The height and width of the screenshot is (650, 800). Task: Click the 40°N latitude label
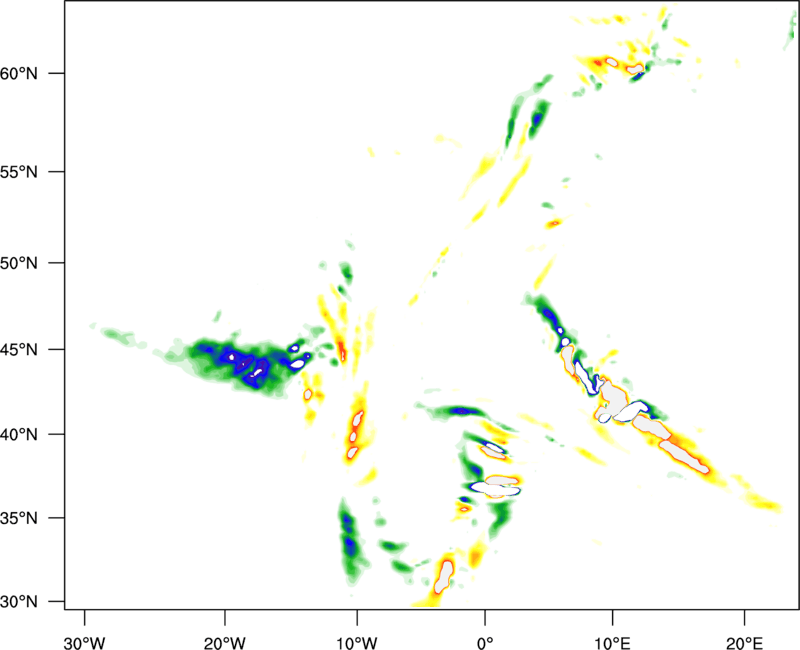pos(19,435)
